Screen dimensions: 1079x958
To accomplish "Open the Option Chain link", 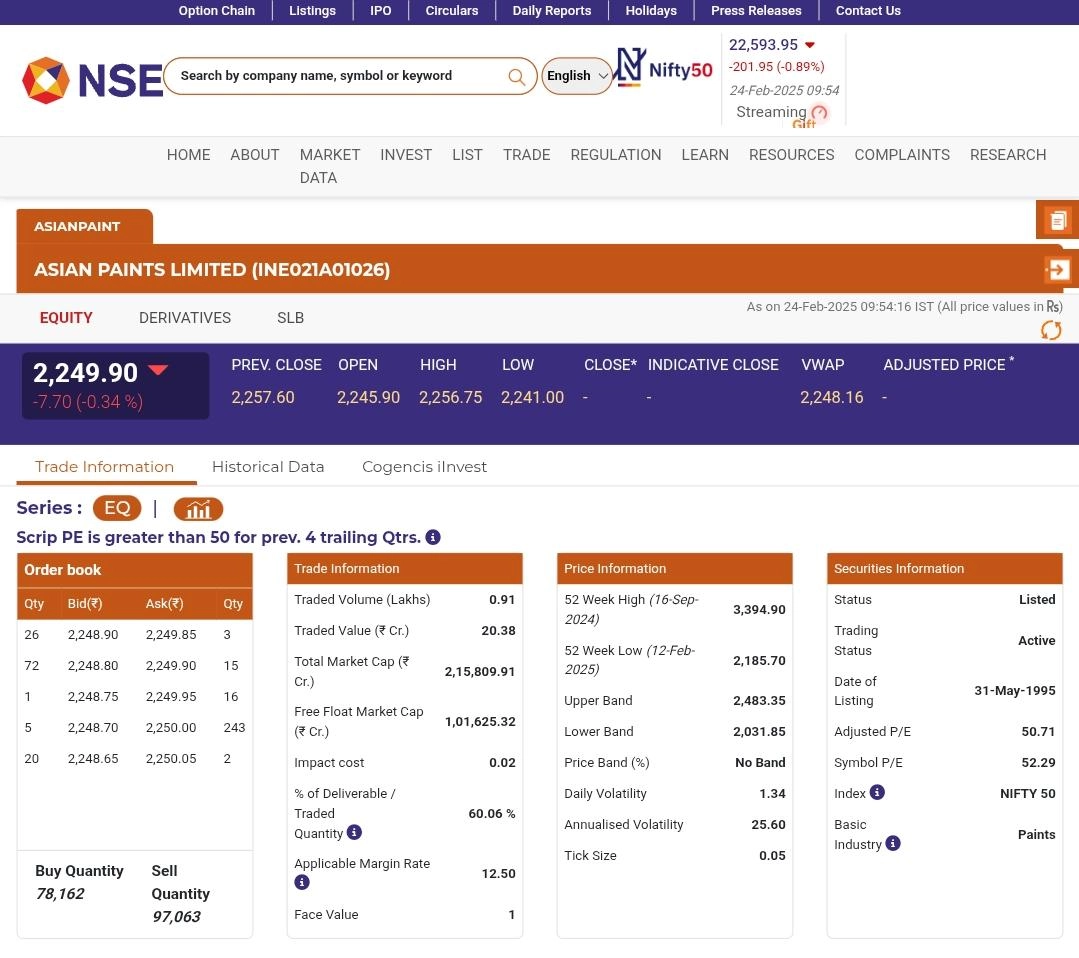I will [216, 11].
